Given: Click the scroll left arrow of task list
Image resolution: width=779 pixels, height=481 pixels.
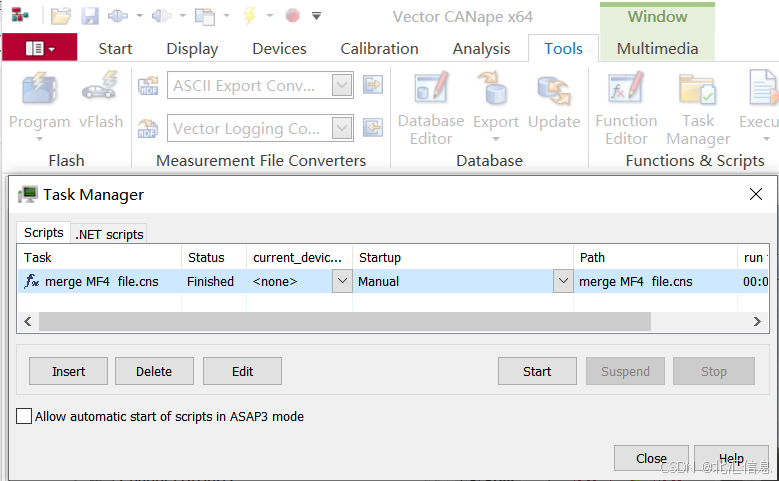Looking at the screenshot, I should point(28,321).
